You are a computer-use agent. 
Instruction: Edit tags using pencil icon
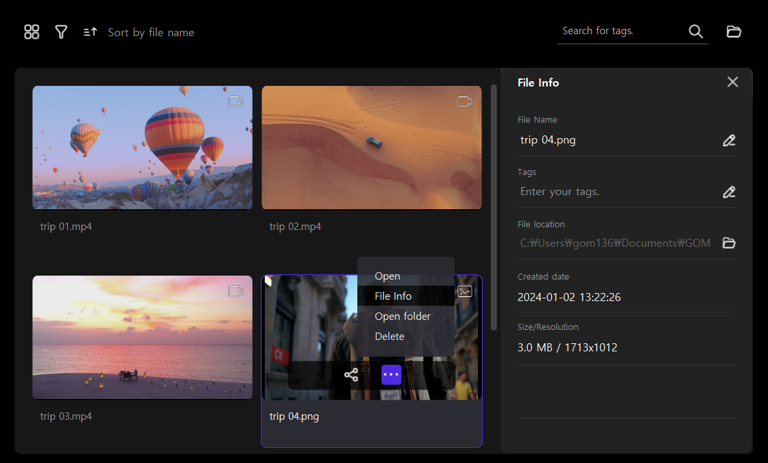pos(729,192)
